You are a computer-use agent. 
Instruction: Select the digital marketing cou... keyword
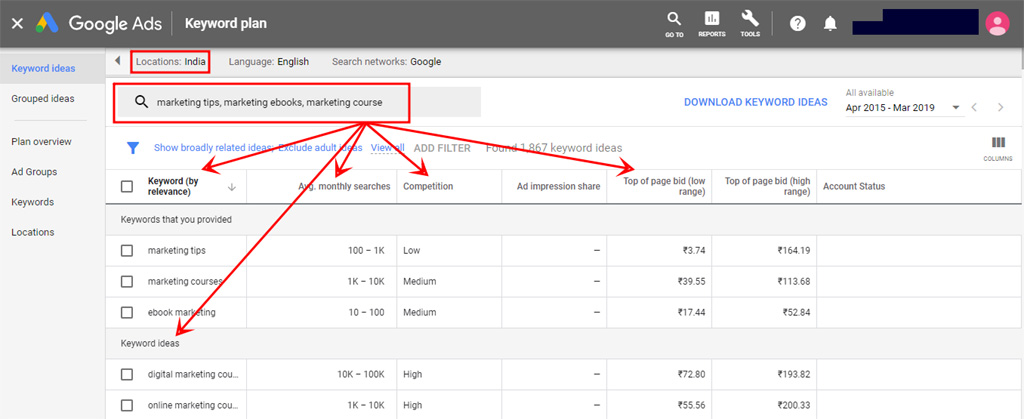coord(193,375)
